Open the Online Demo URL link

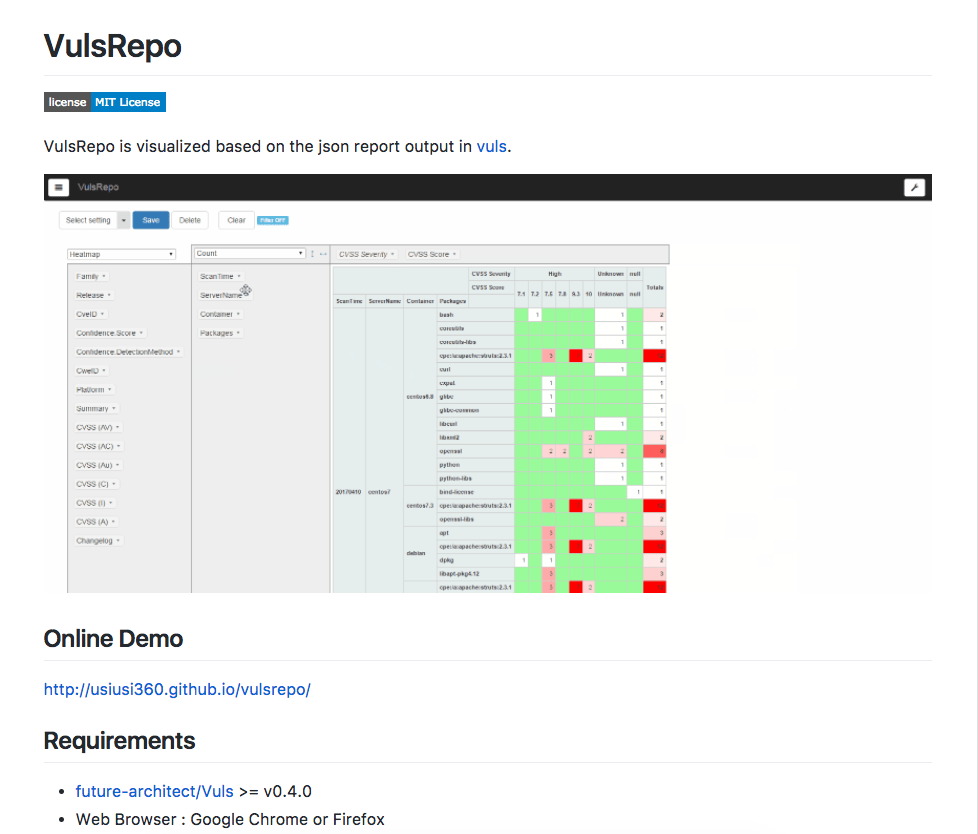tap(177, 689)
